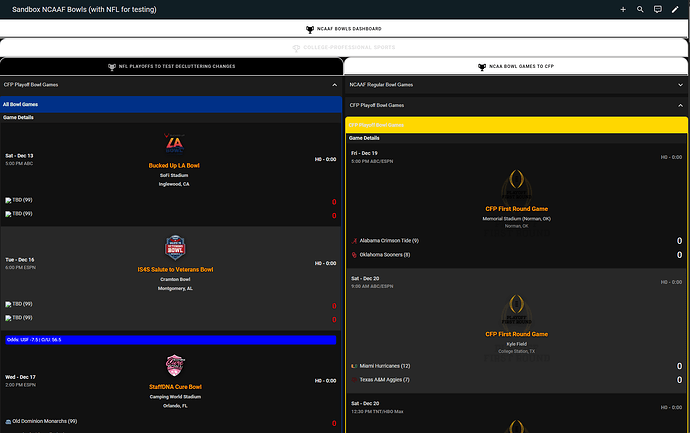
Task: Click SoFi Stadium venue text
Action: [x=174, y=176]
